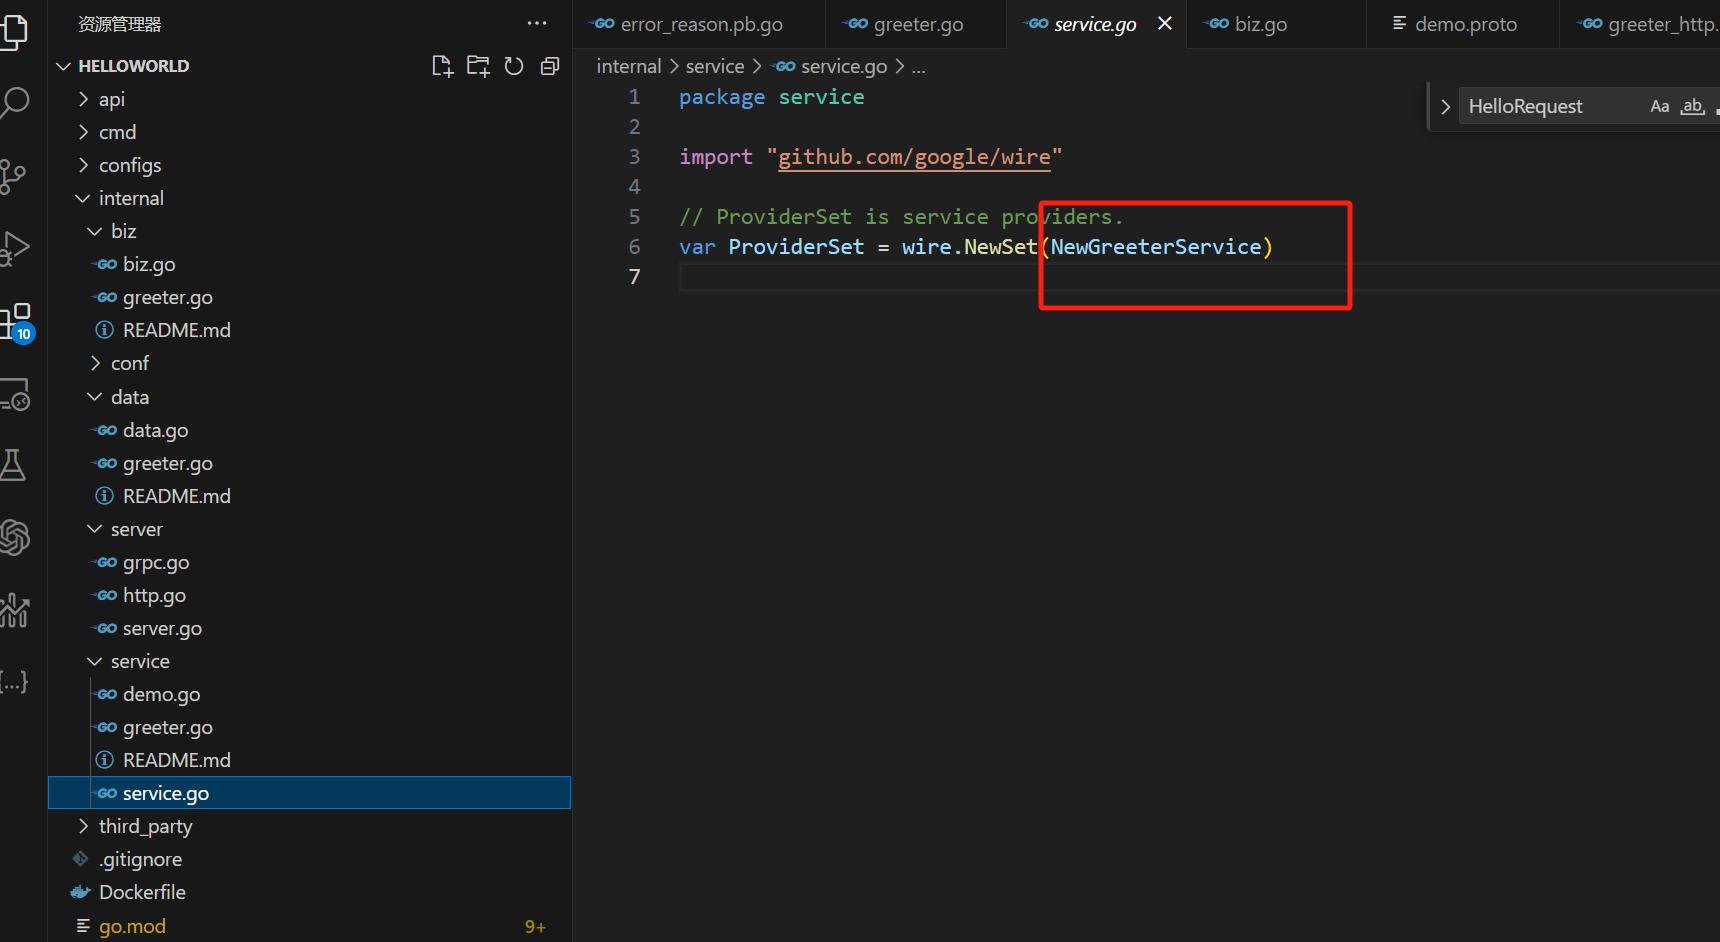Viewport: 1720px width, 942px height.
Task: Refresh the Explorer file tree
Action: (514, 66)
